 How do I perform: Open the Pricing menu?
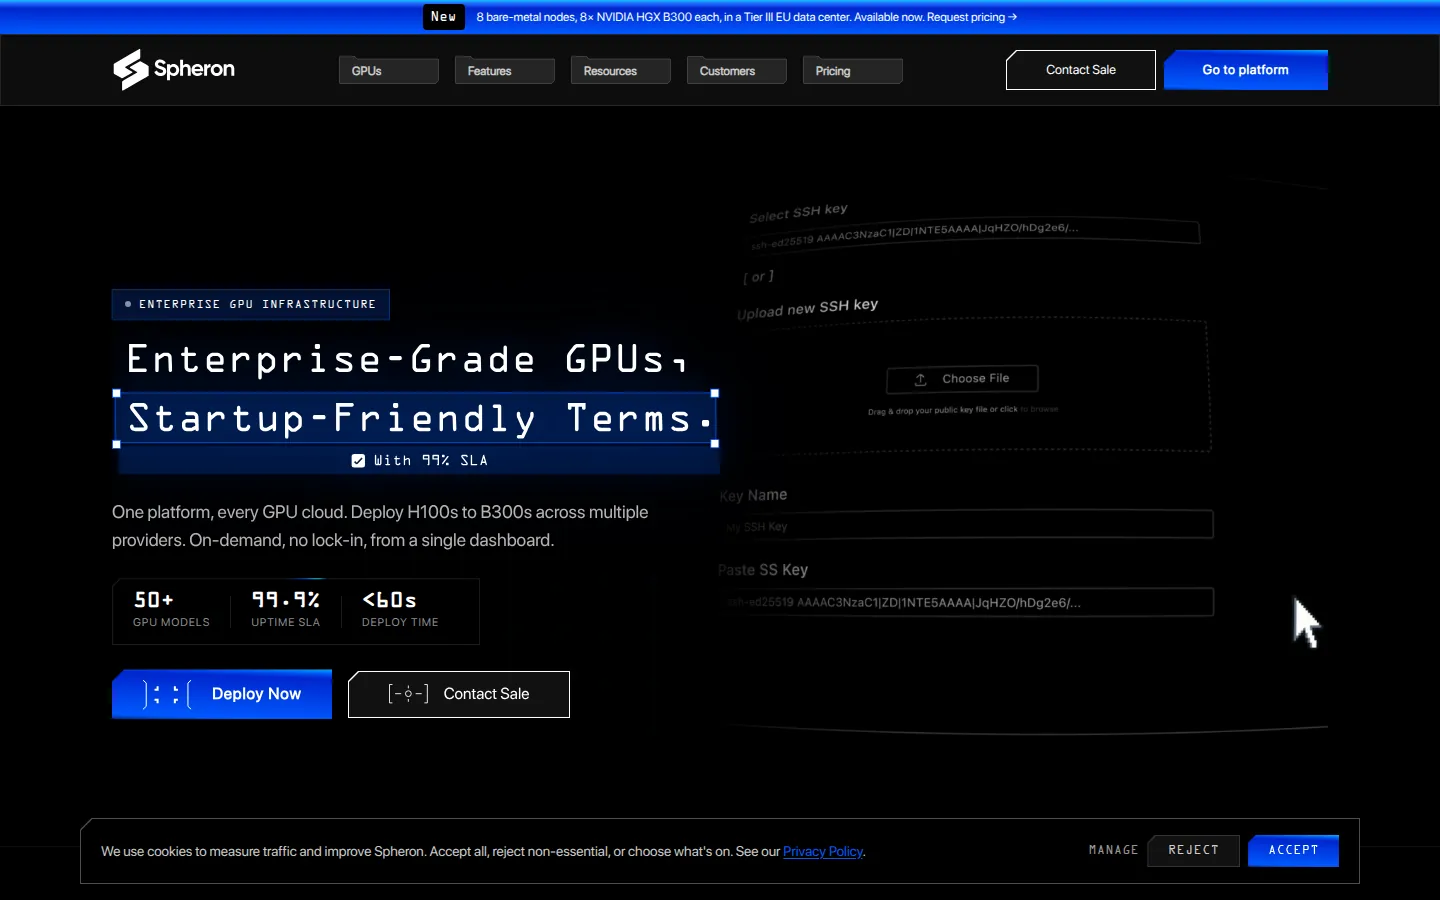[x=853, y=71]
